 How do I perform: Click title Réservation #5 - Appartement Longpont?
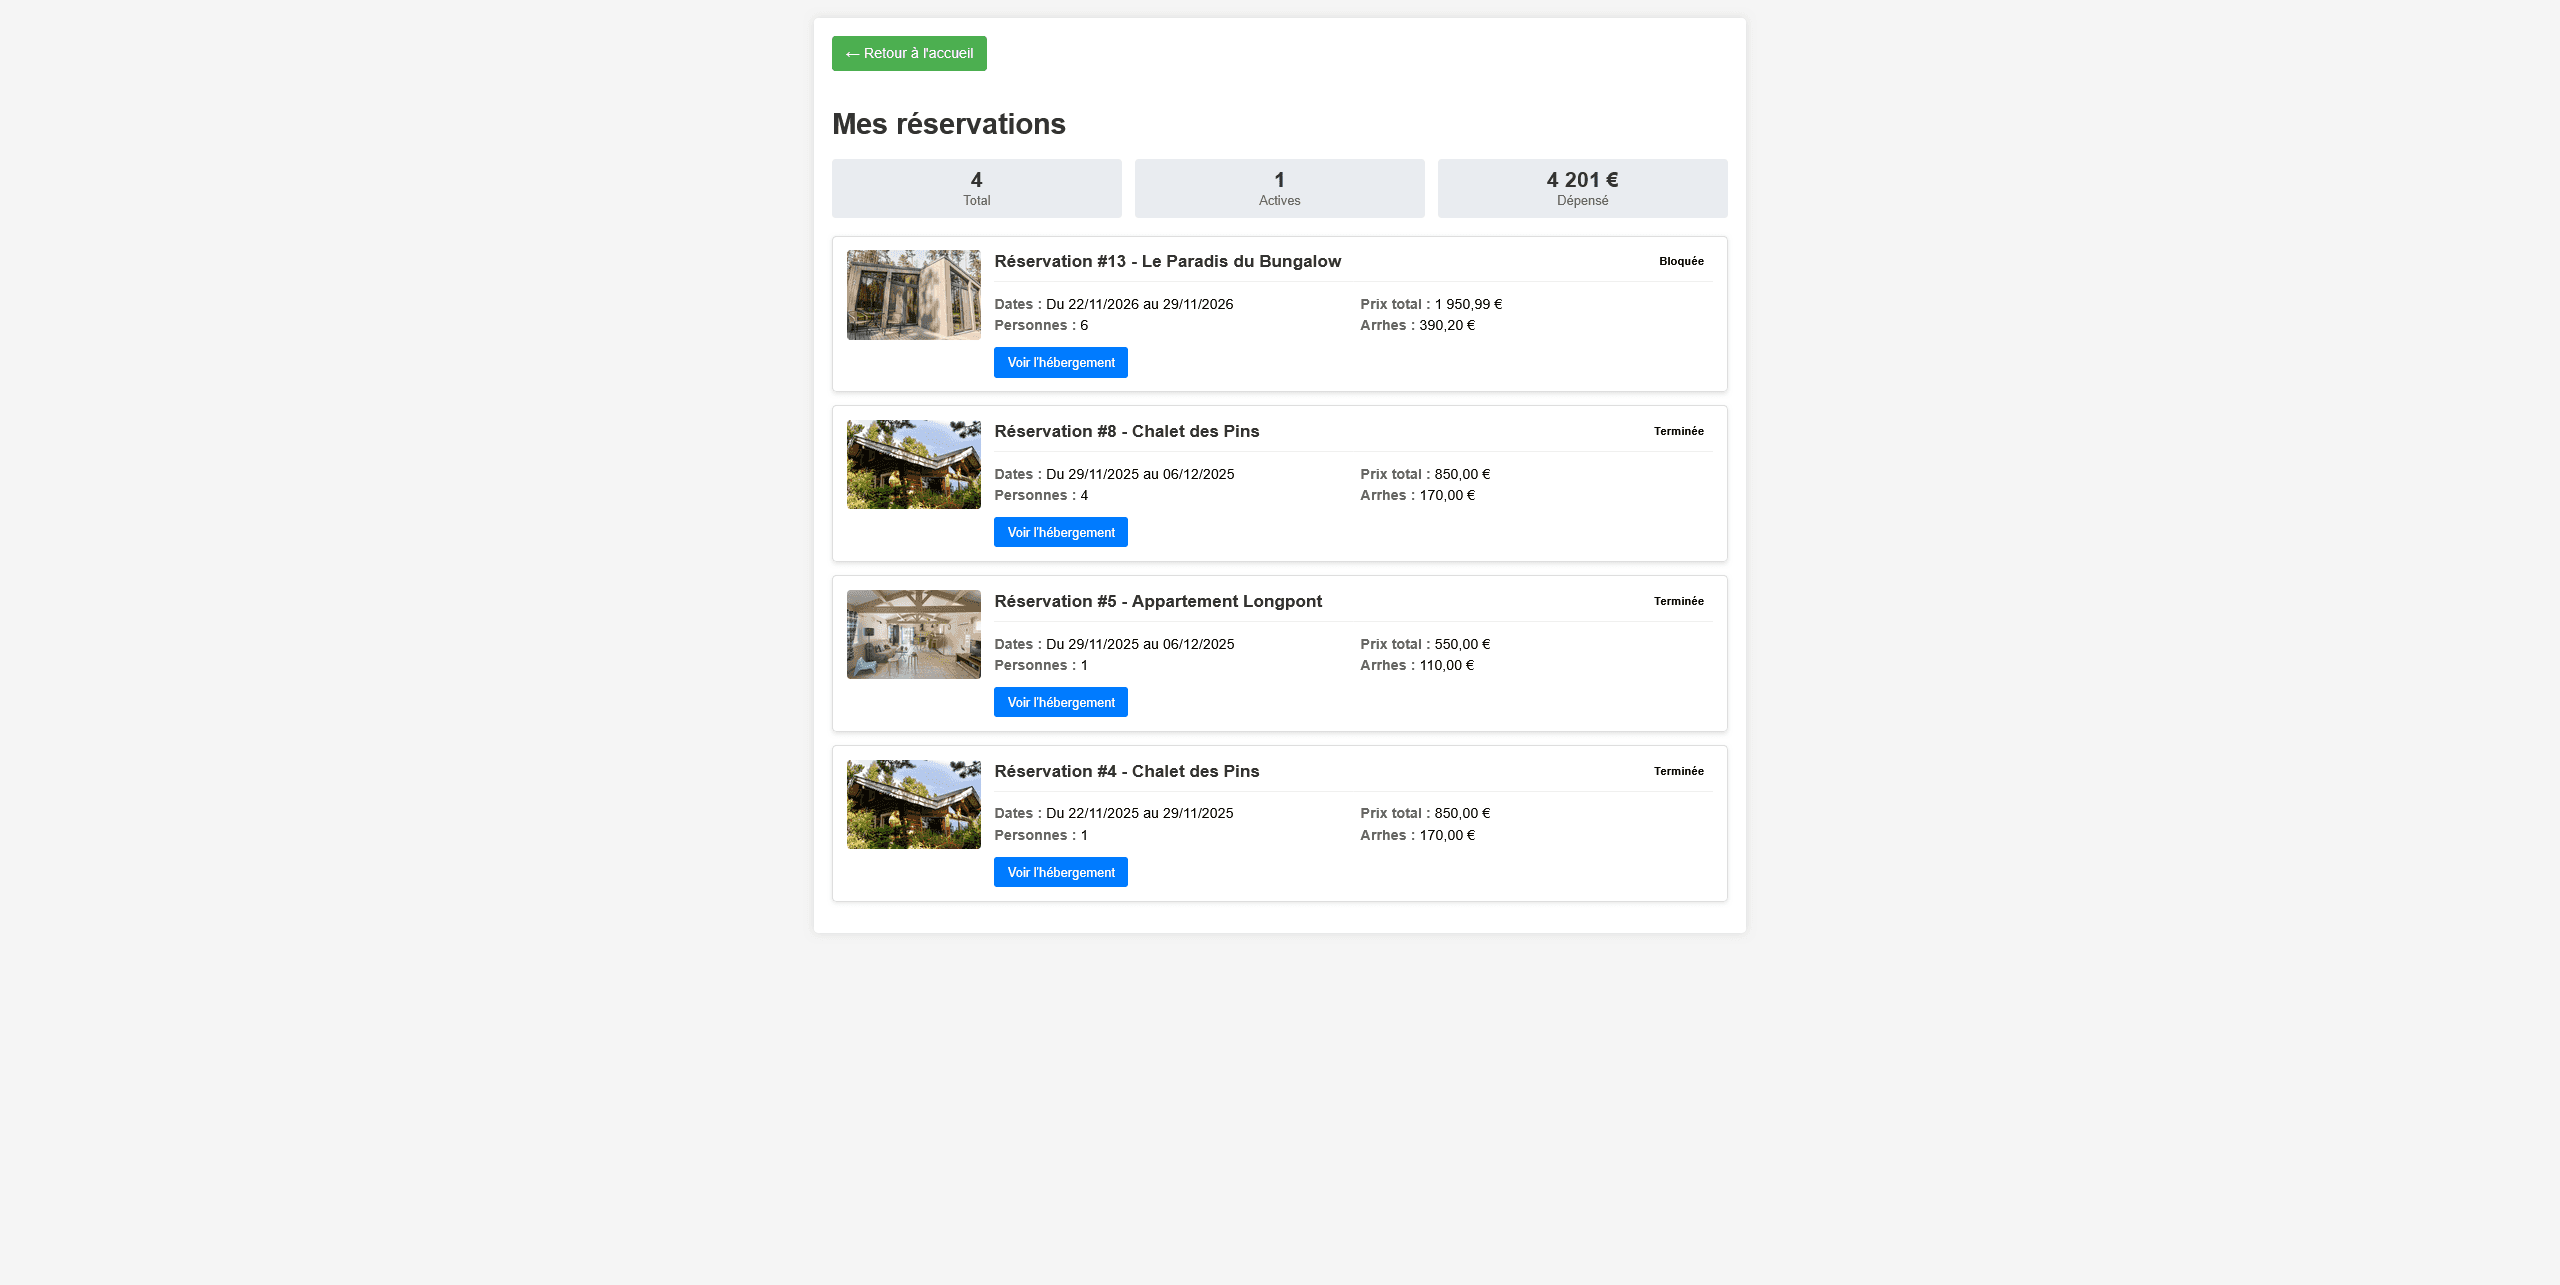coord(1157,601)
